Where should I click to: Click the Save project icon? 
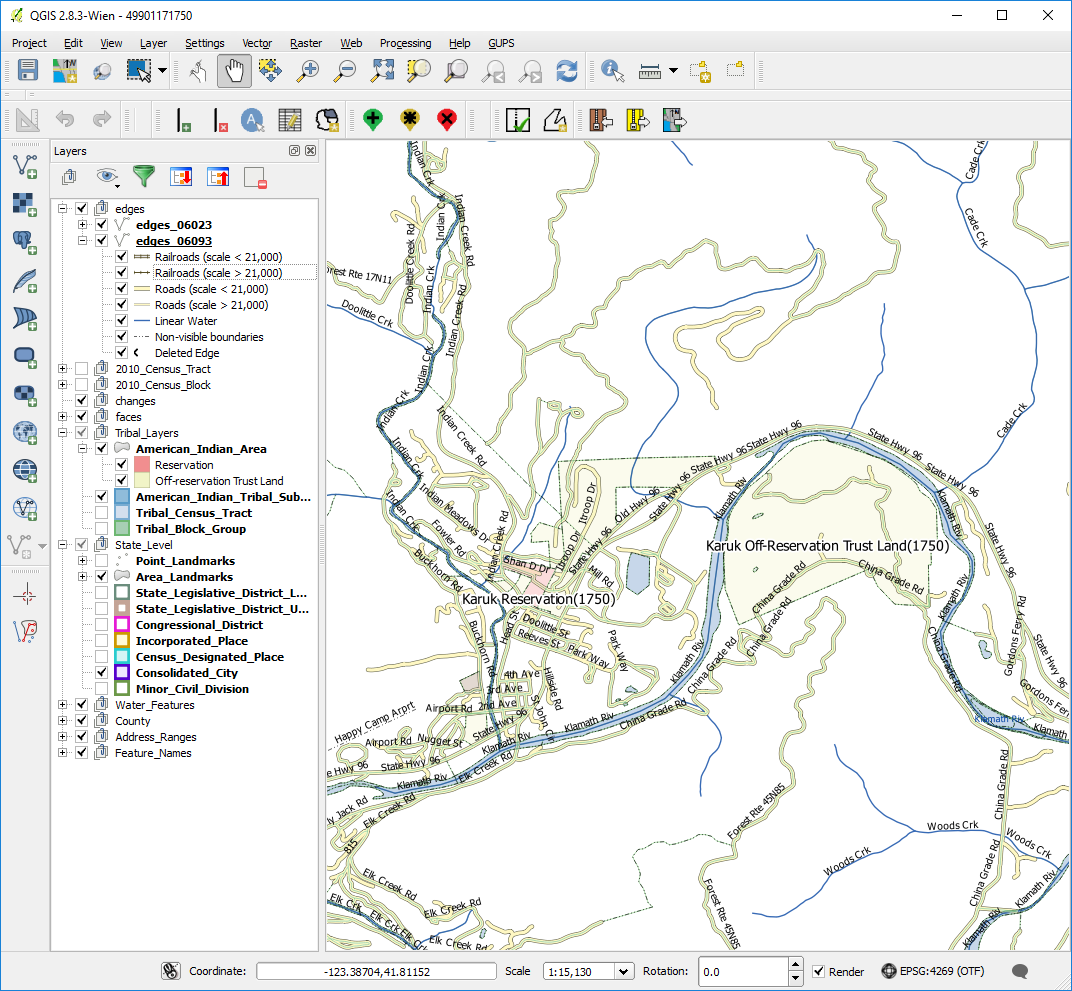pyautogui.click(x=28, y=71)
